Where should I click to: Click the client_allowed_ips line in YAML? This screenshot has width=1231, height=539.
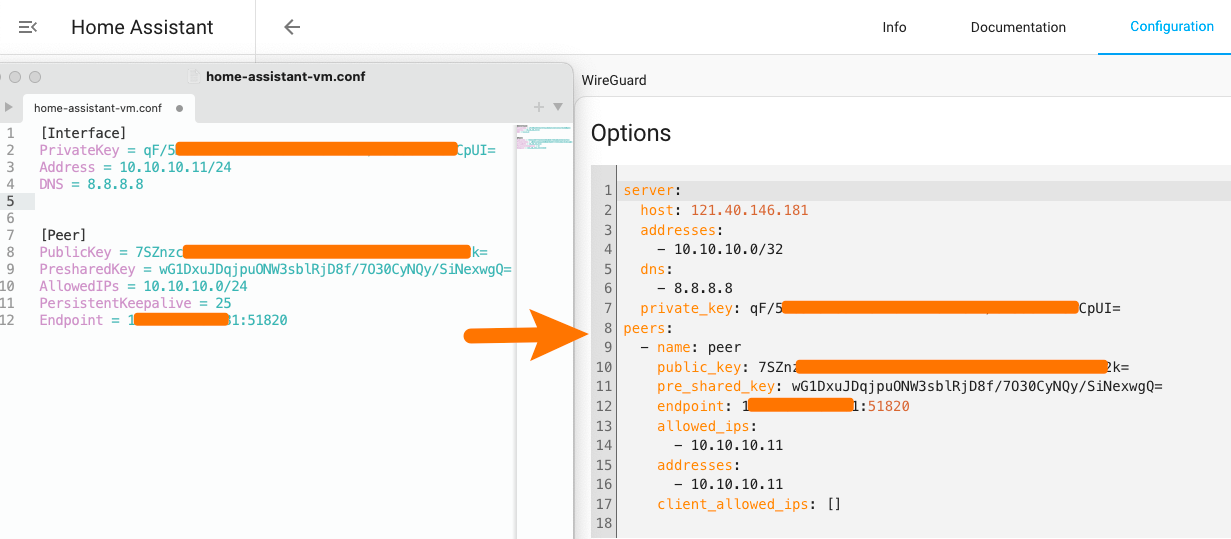(x=748, y=504)
